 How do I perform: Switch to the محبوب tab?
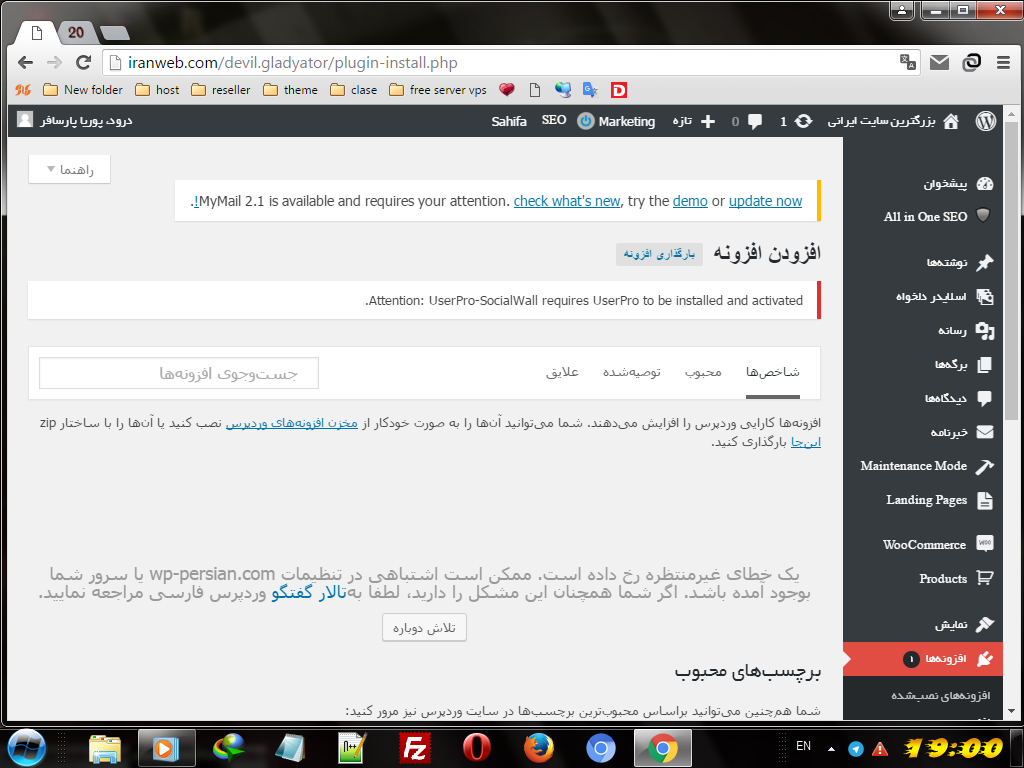(703, 372)
